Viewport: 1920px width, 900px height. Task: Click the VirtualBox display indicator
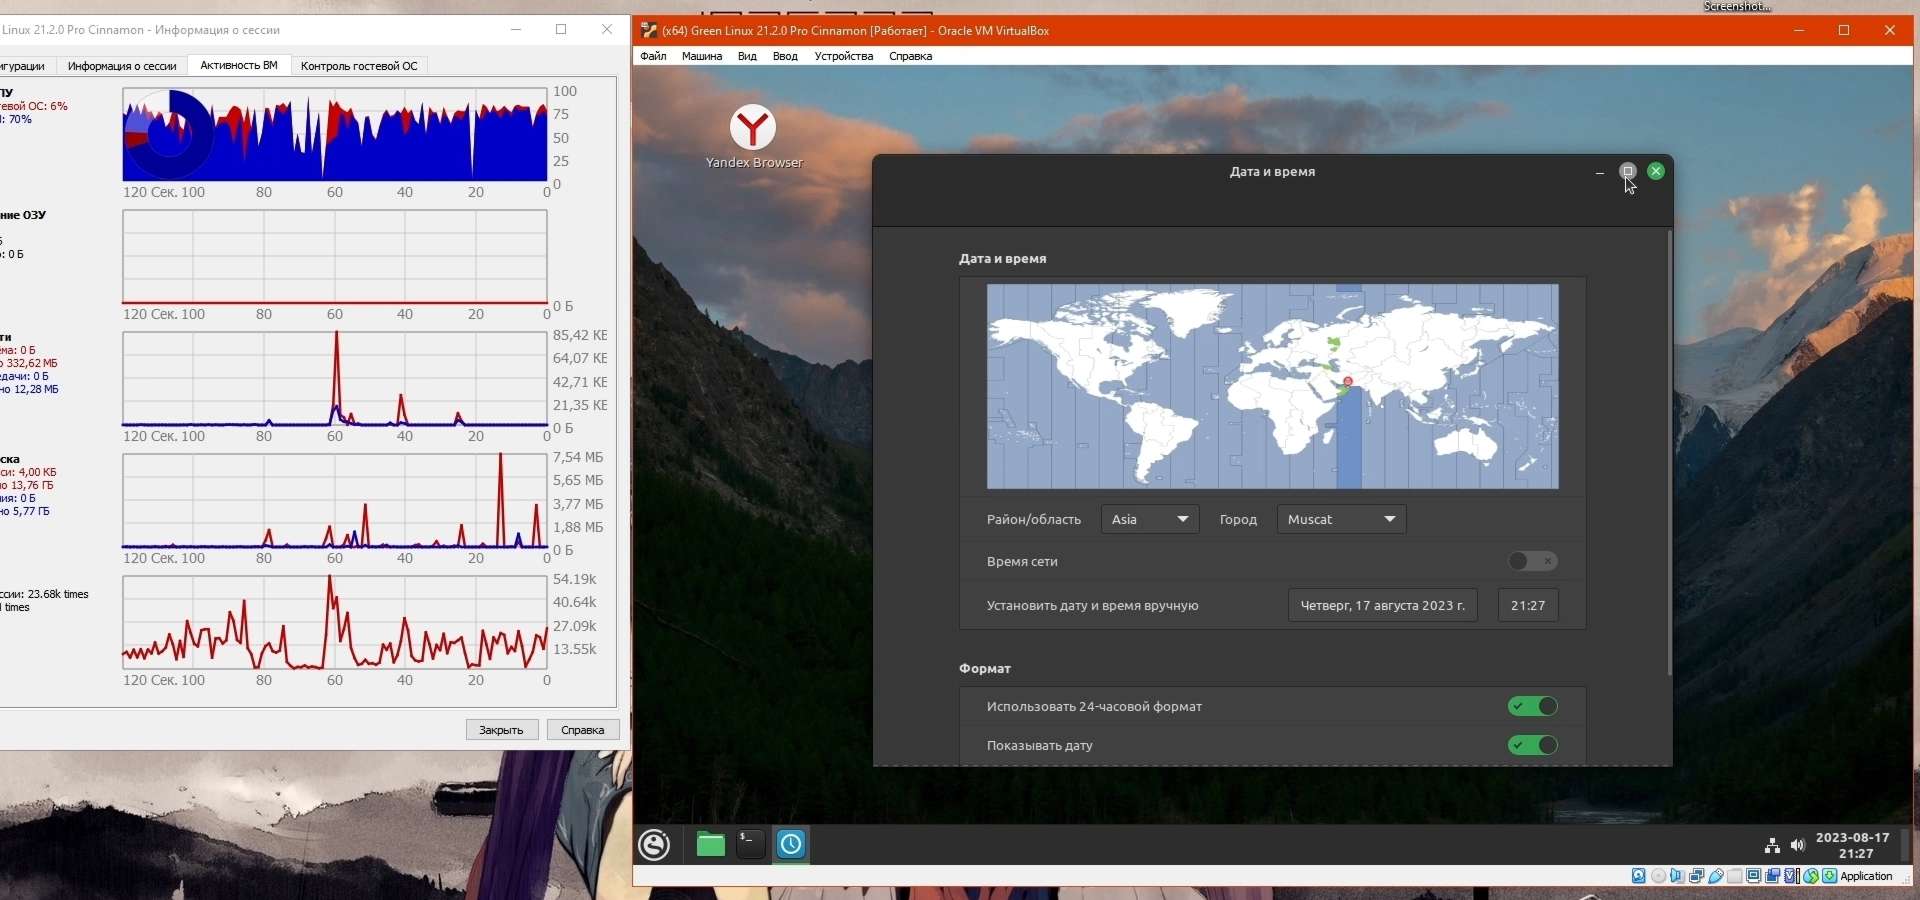click(x=1754, y=876)
